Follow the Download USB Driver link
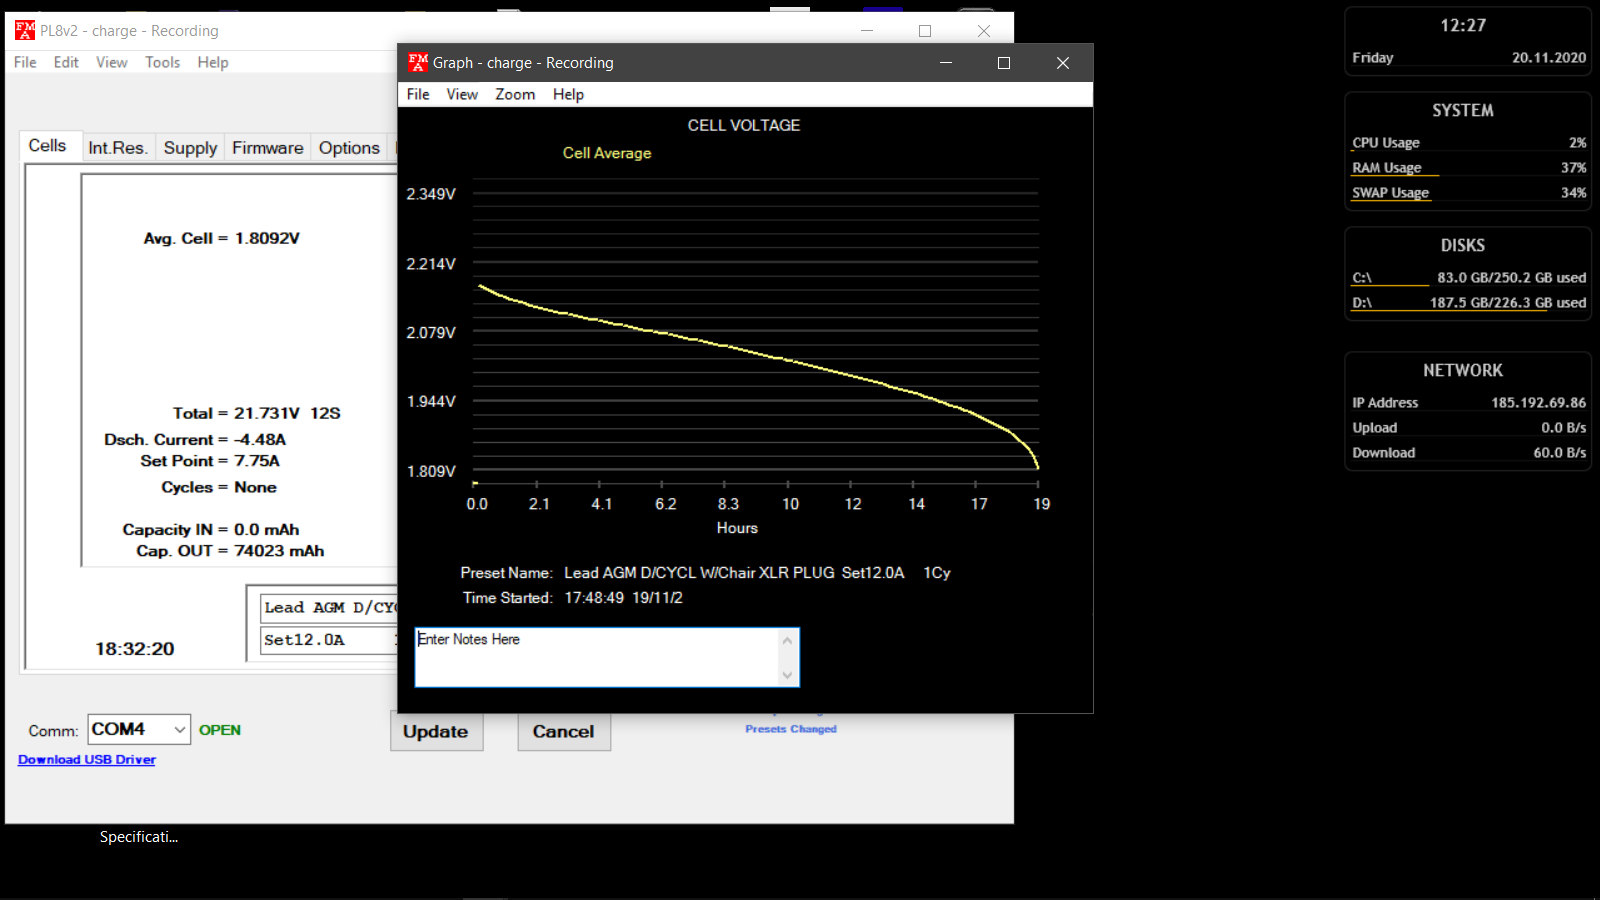1600x900 pixels. coord(87,760)
